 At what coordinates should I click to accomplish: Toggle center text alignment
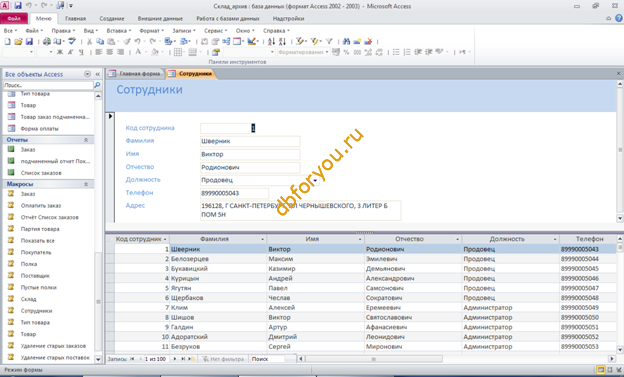109,52
